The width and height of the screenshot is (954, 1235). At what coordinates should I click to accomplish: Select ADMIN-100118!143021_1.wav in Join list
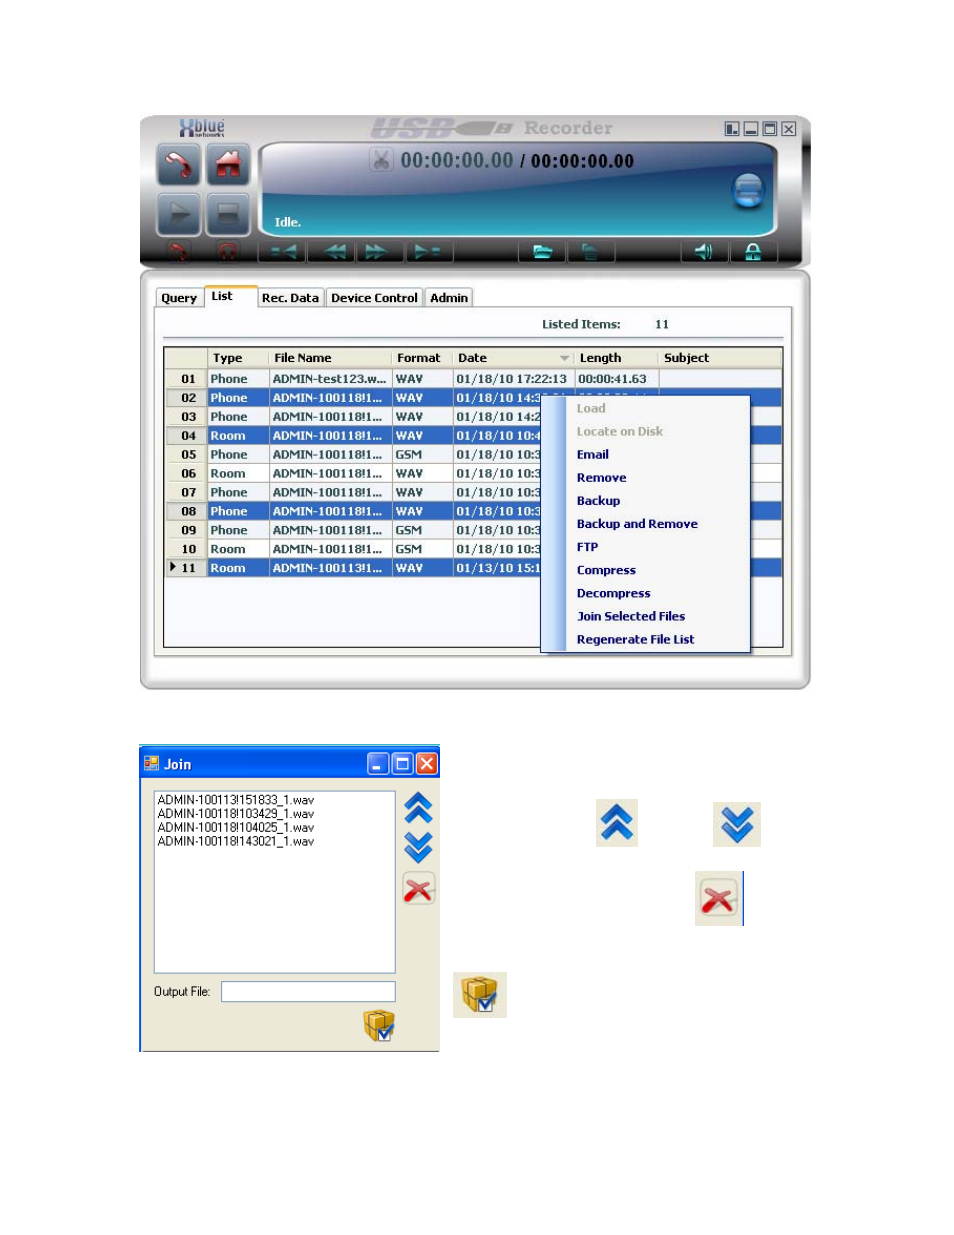236,842
